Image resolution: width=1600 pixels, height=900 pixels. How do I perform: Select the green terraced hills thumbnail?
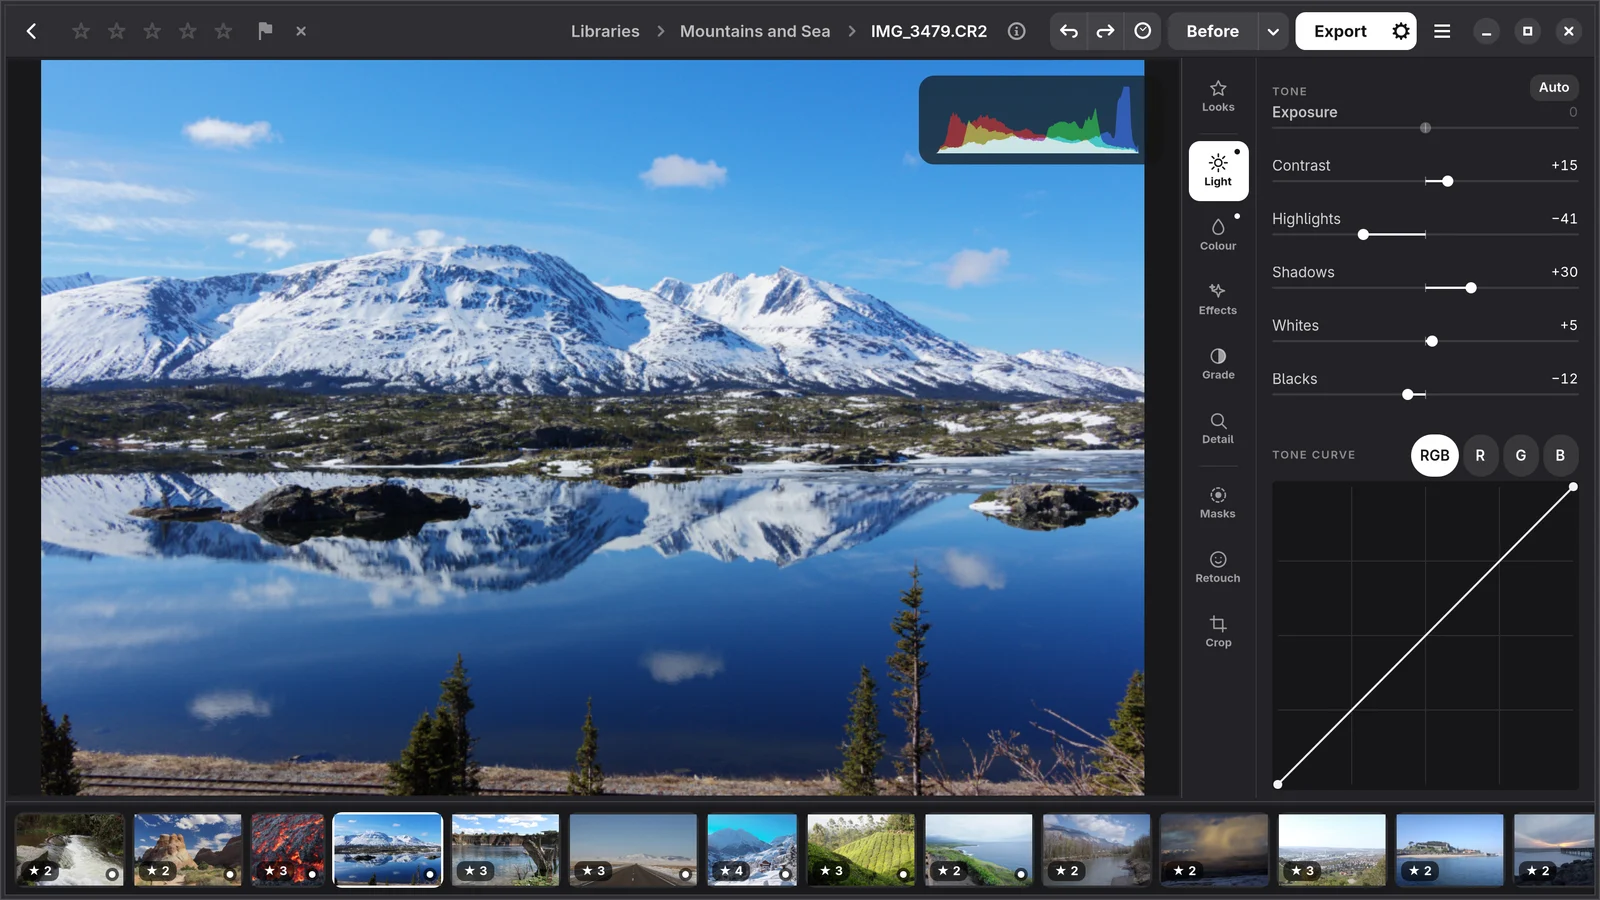[x=861, y=849]
